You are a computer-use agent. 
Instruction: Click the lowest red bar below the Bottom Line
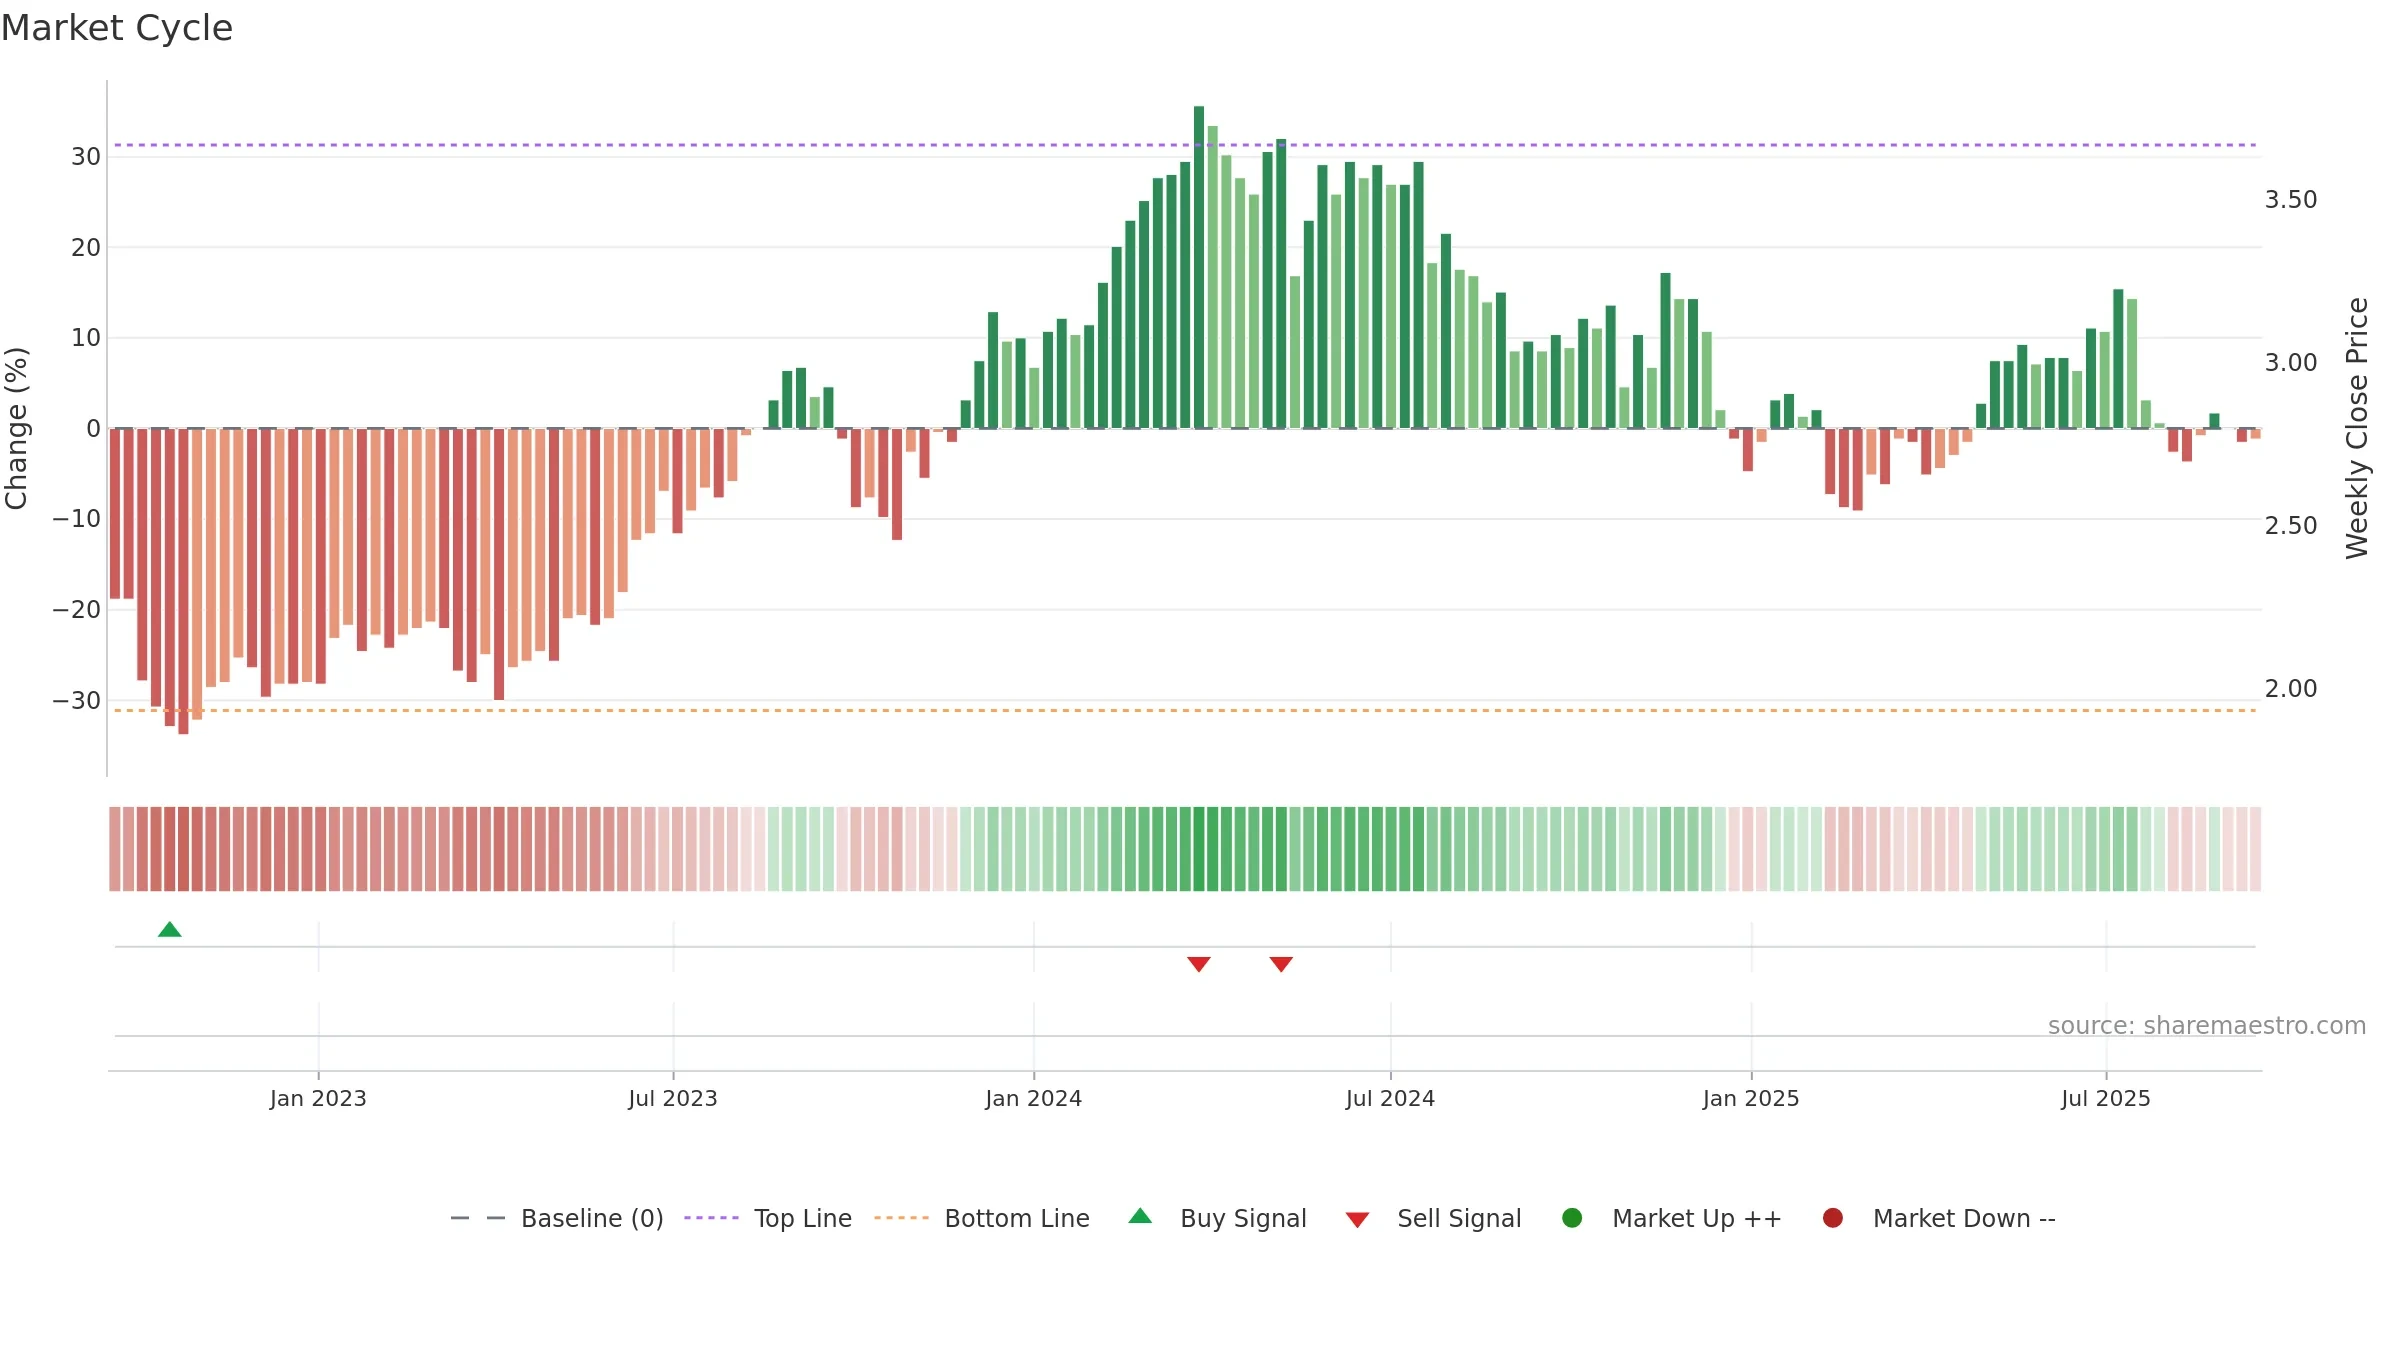pos(183,581)
